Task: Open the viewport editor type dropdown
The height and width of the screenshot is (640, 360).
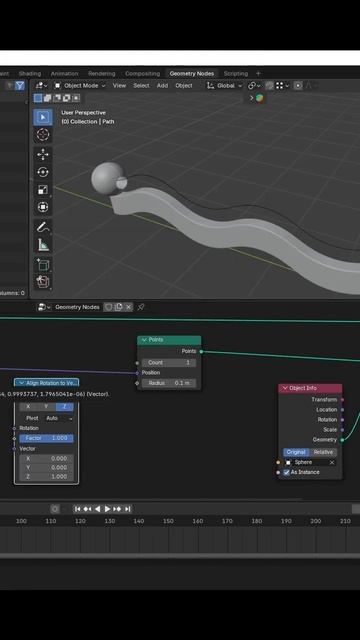Action: click(41, 85)
